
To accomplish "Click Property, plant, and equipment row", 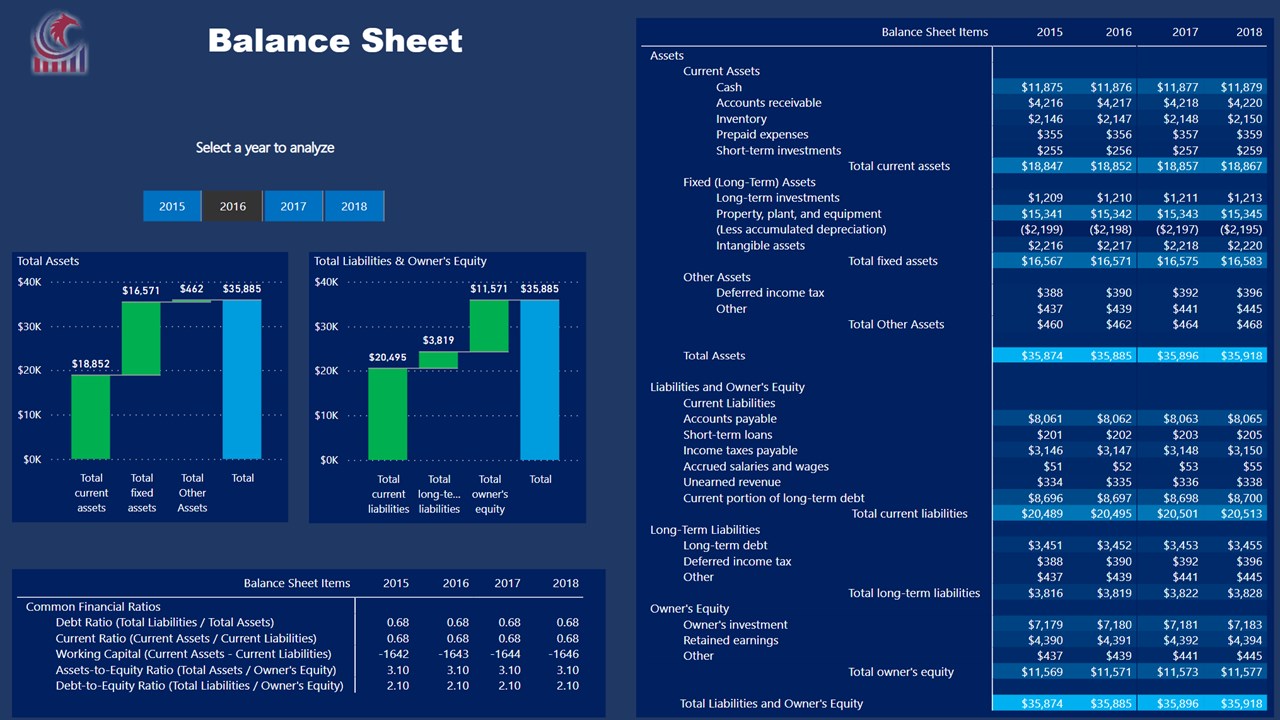I will click(798, 214).
